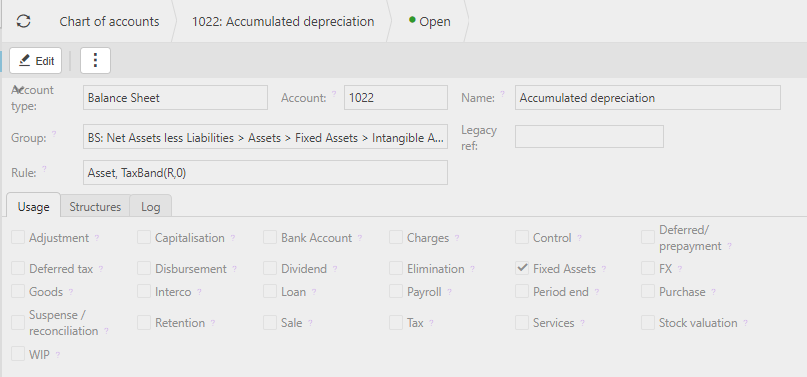807x377 pixels.
Task: Tick the Adjustment checkbox
Action: [x=18, y=237]
